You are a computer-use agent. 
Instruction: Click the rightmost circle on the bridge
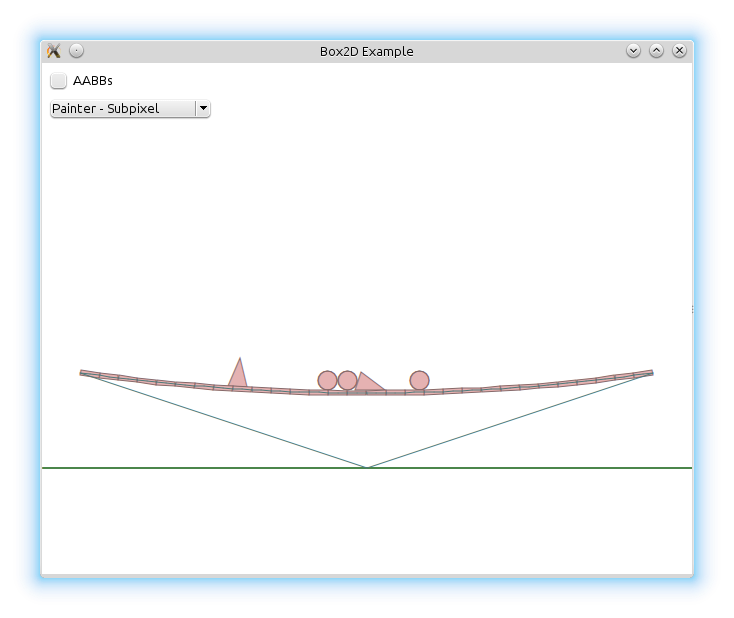click(419, 380)
